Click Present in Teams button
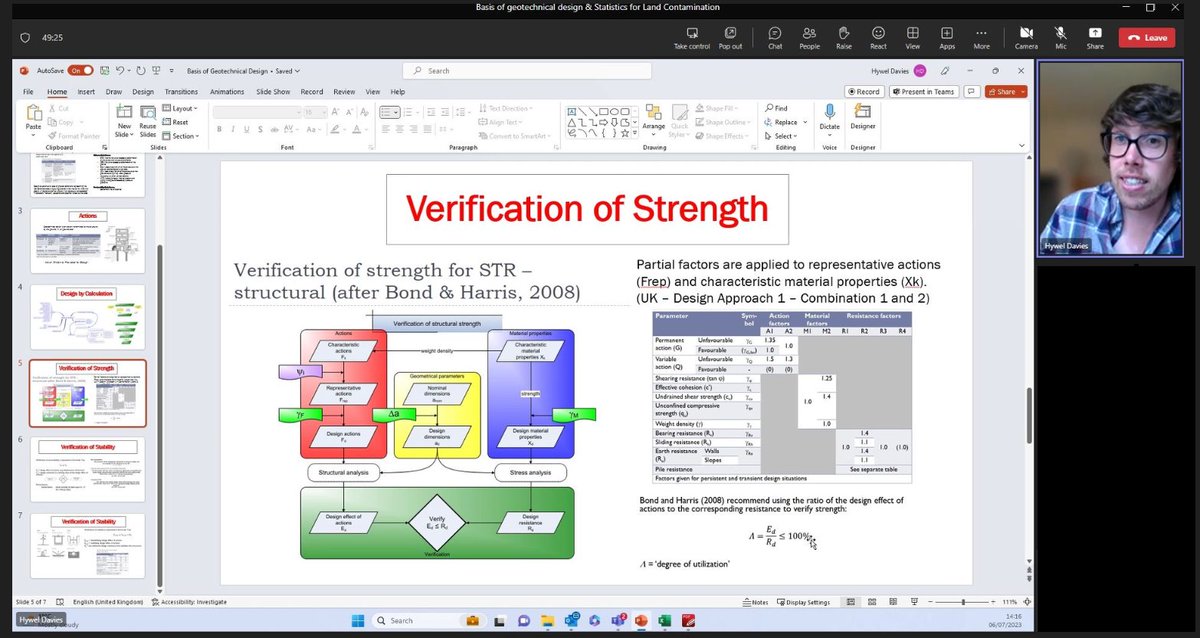This screenshot has height=638, width=1200. click(922, 91)
